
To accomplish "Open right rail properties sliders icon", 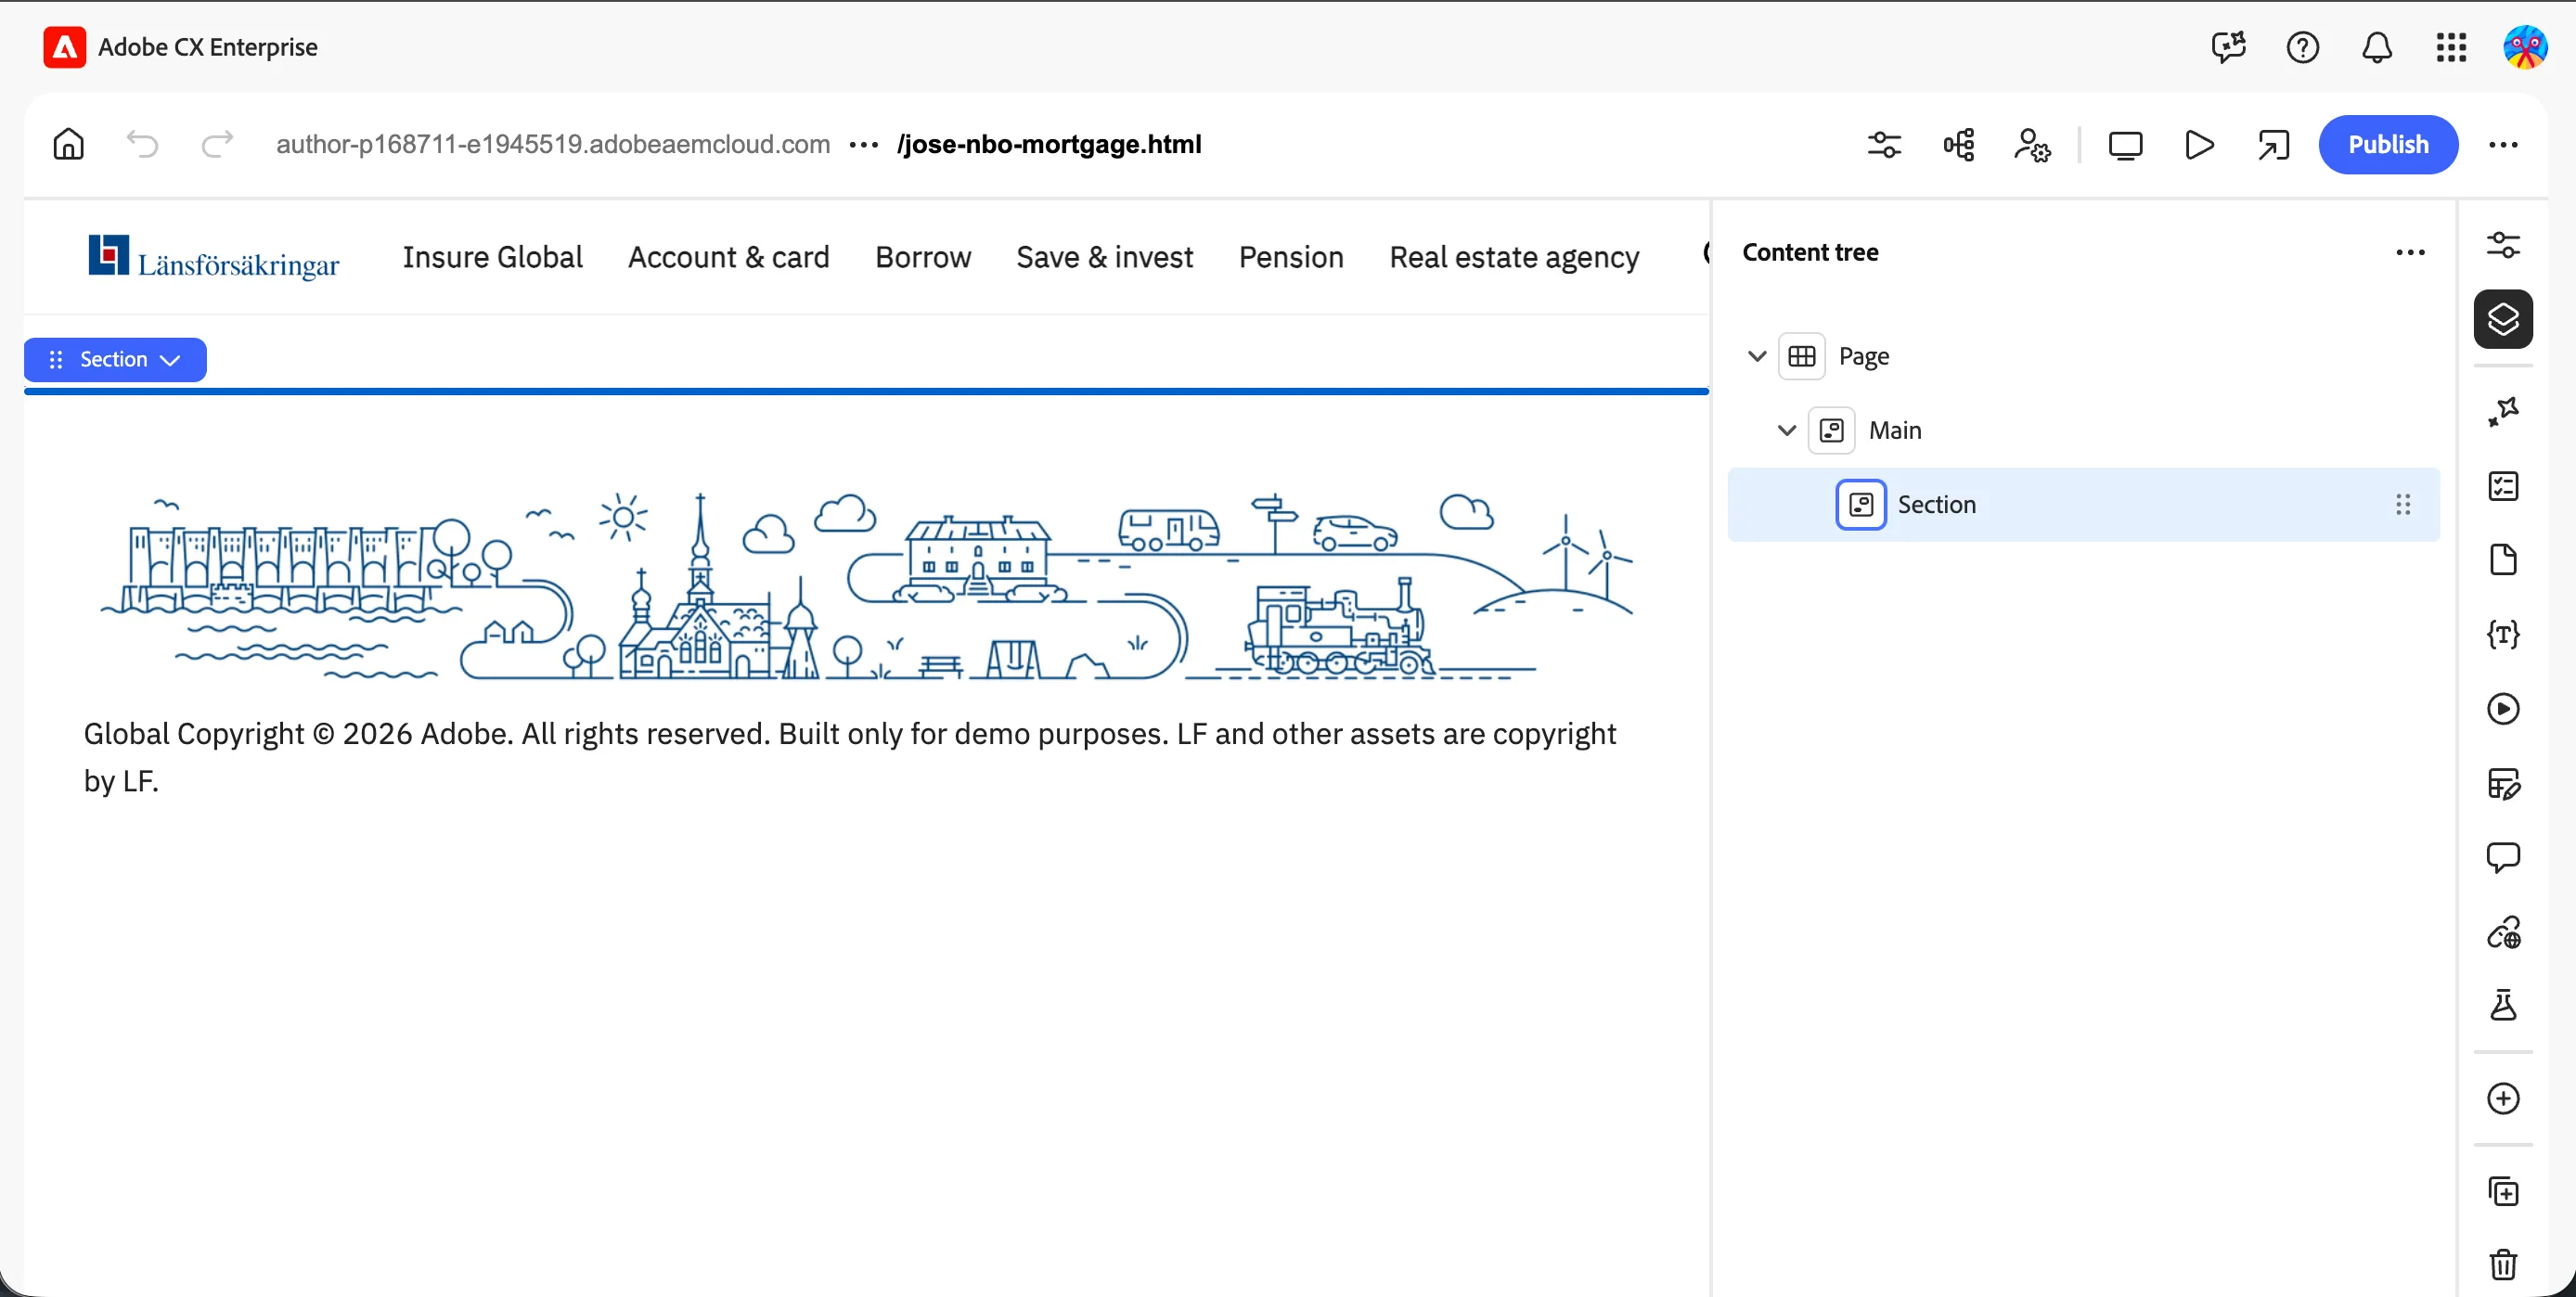I will click(x=2503, y=245).
